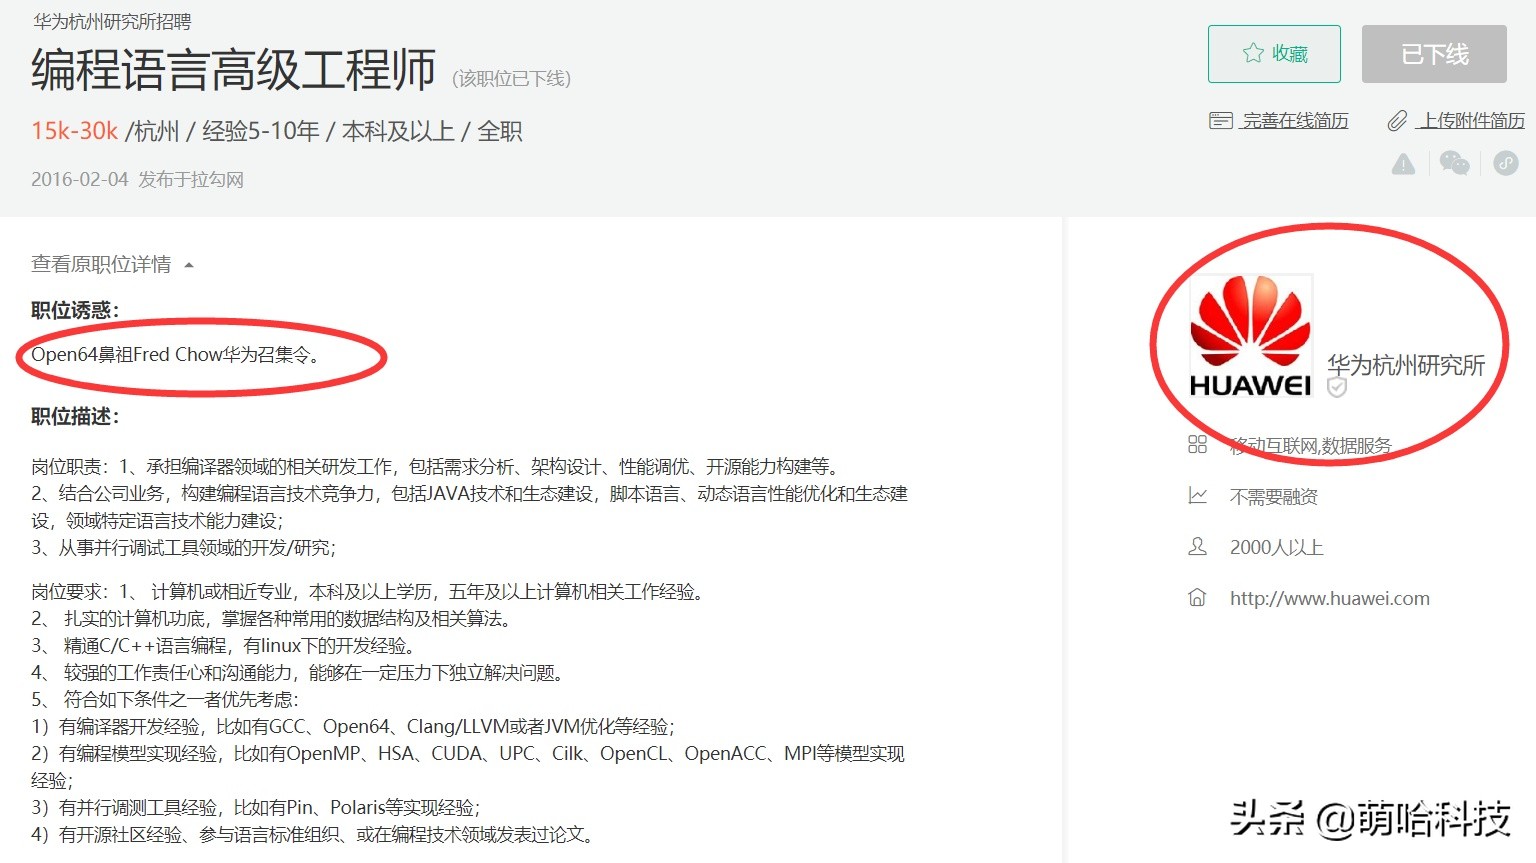
Task: Click the home icon next to the company website
Action: click(1197, 597)
